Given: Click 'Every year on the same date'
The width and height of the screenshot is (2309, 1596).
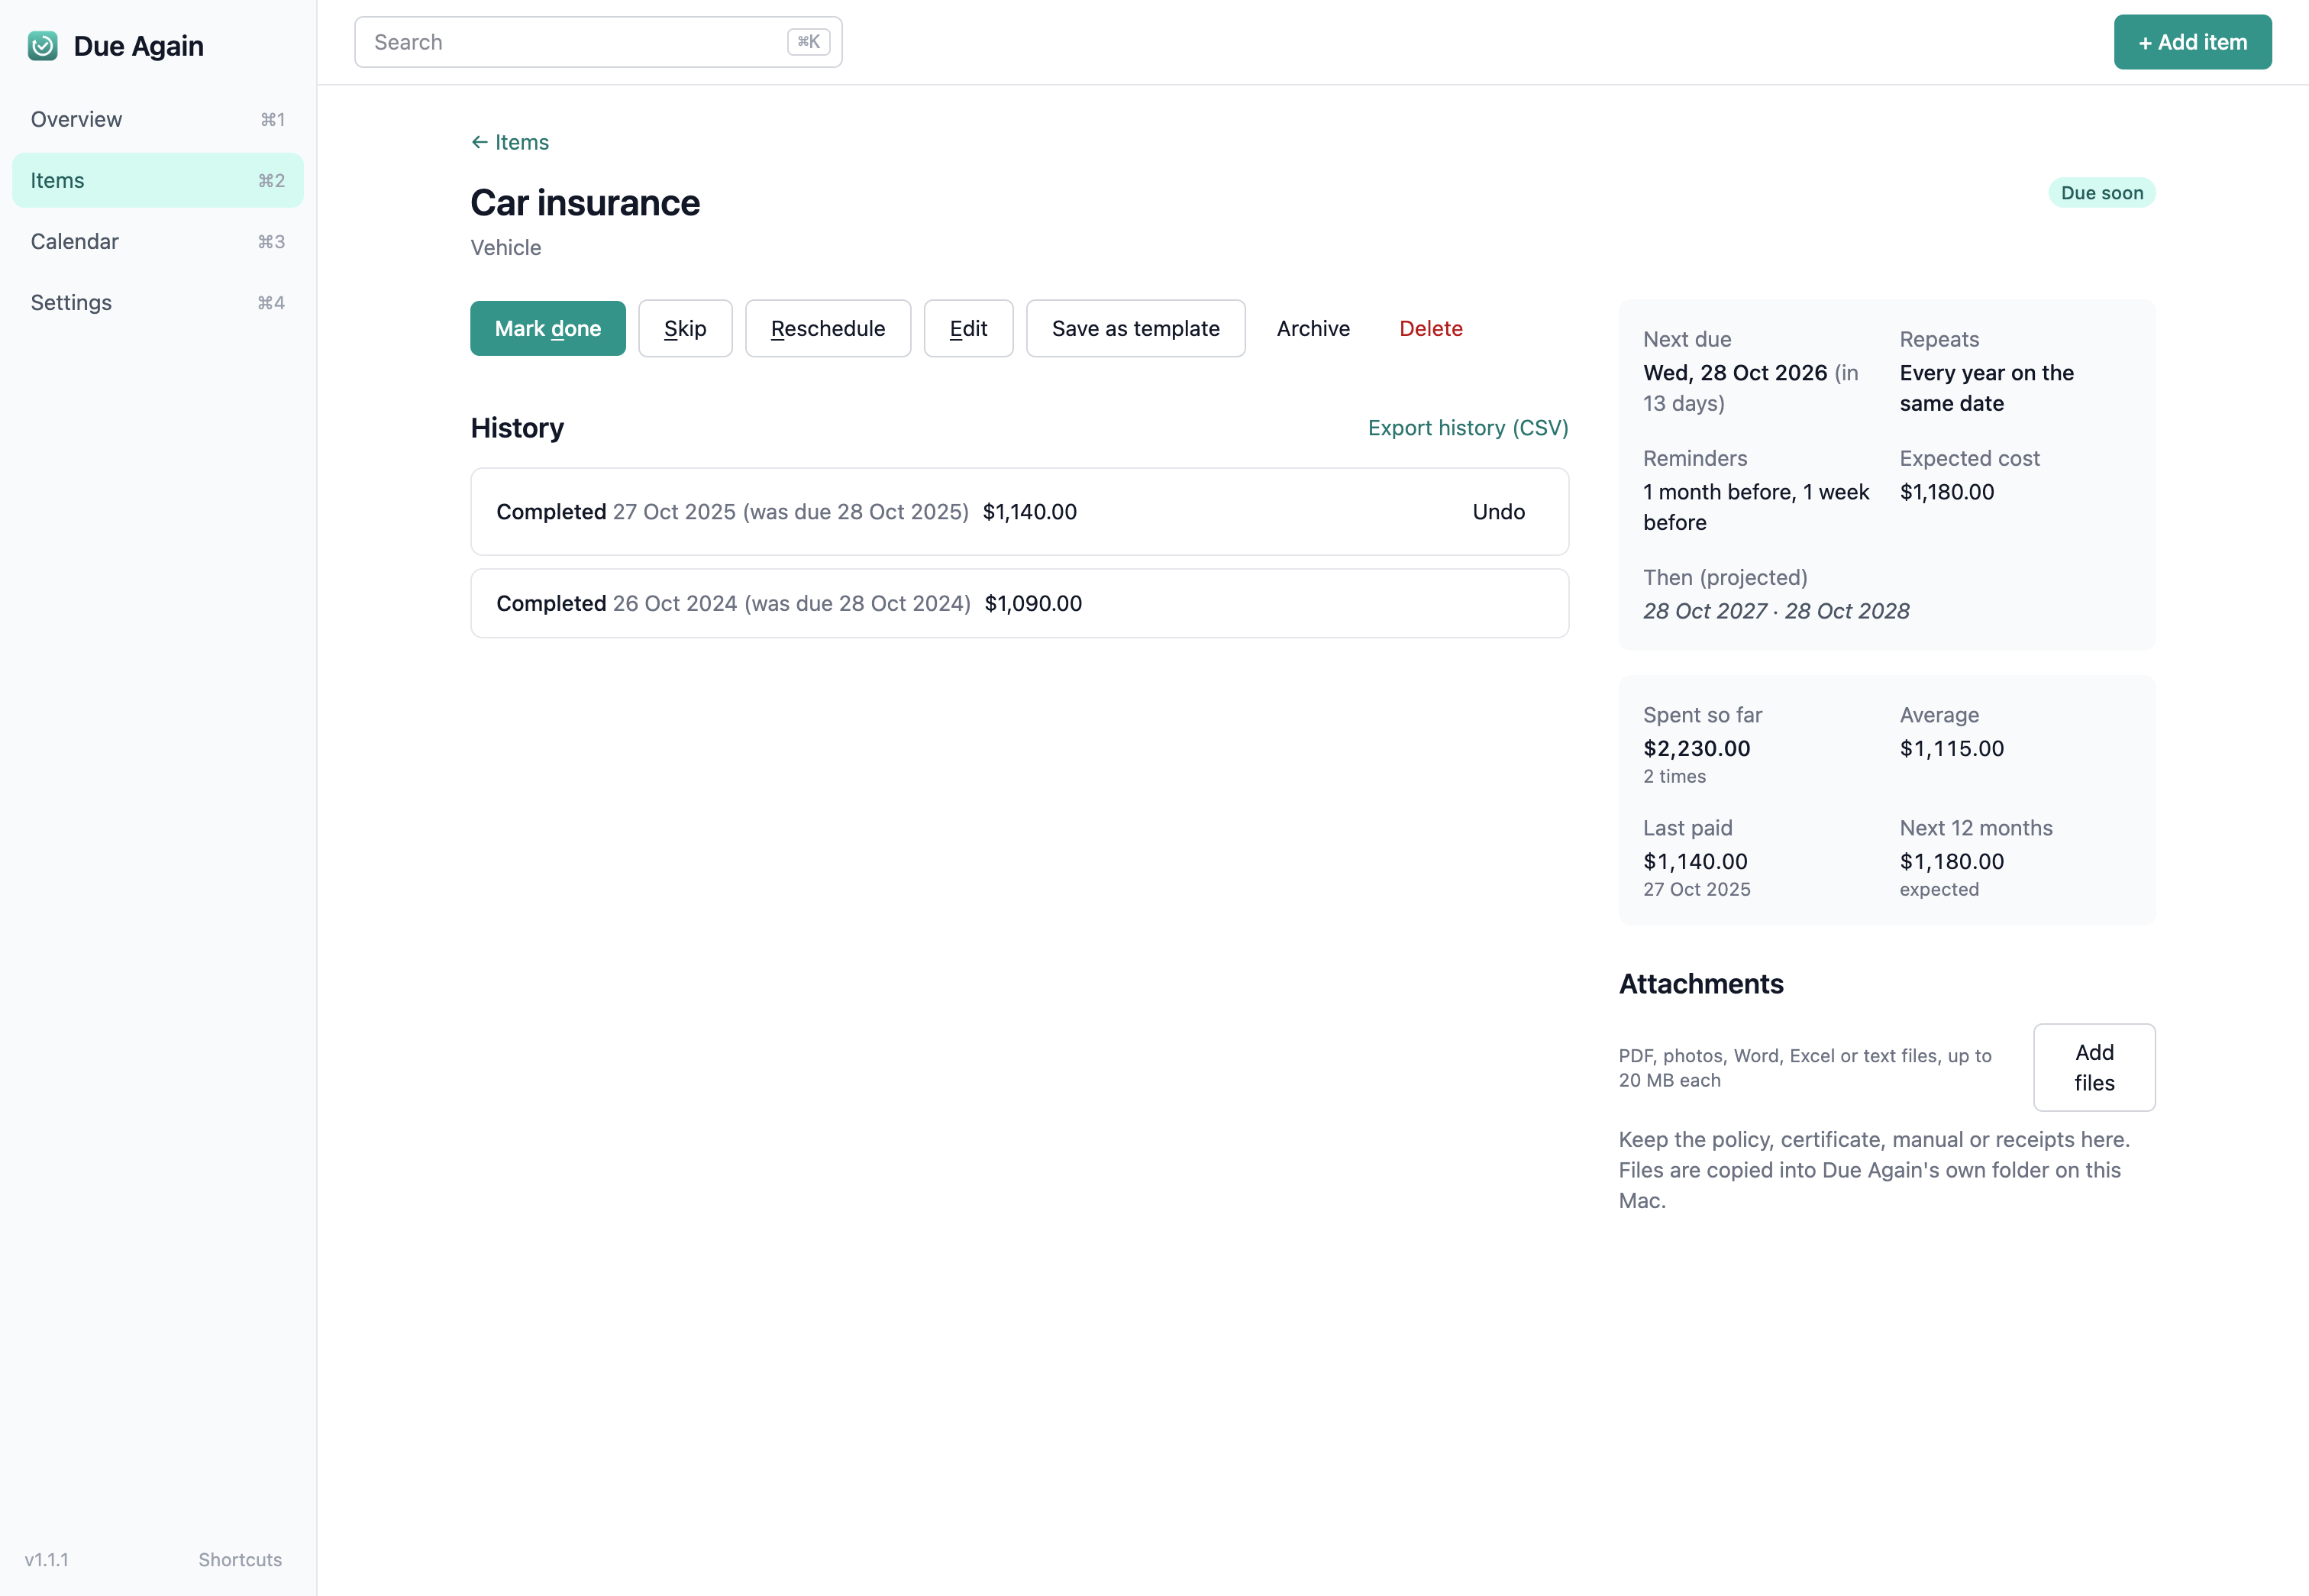Looking at the screenshot, I should point(1987,388).
